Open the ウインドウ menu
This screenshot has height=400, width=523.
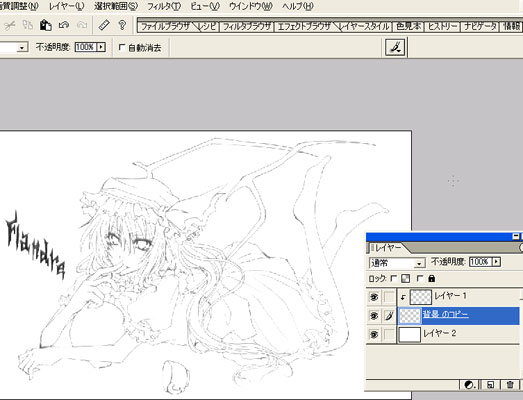251,6
